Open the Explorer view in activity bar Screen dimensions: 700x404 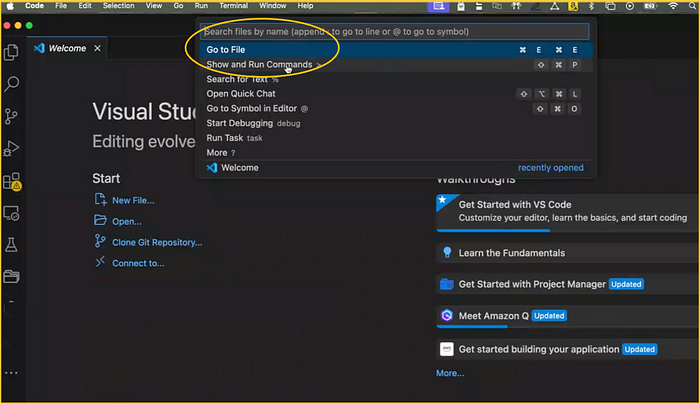[12, 50]
